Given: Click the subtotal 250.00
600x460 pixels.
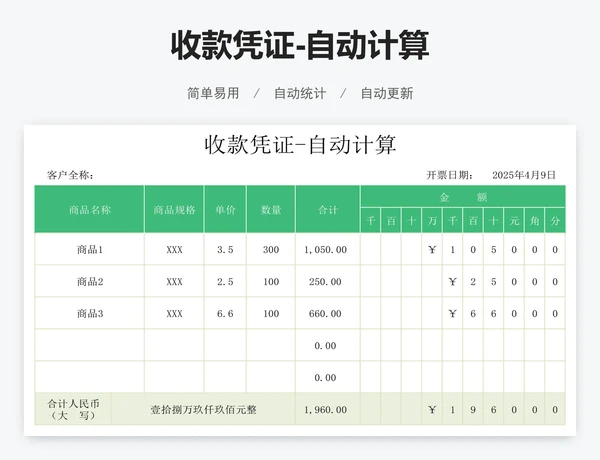Looking at the screenshot, I should click(326, 282).
